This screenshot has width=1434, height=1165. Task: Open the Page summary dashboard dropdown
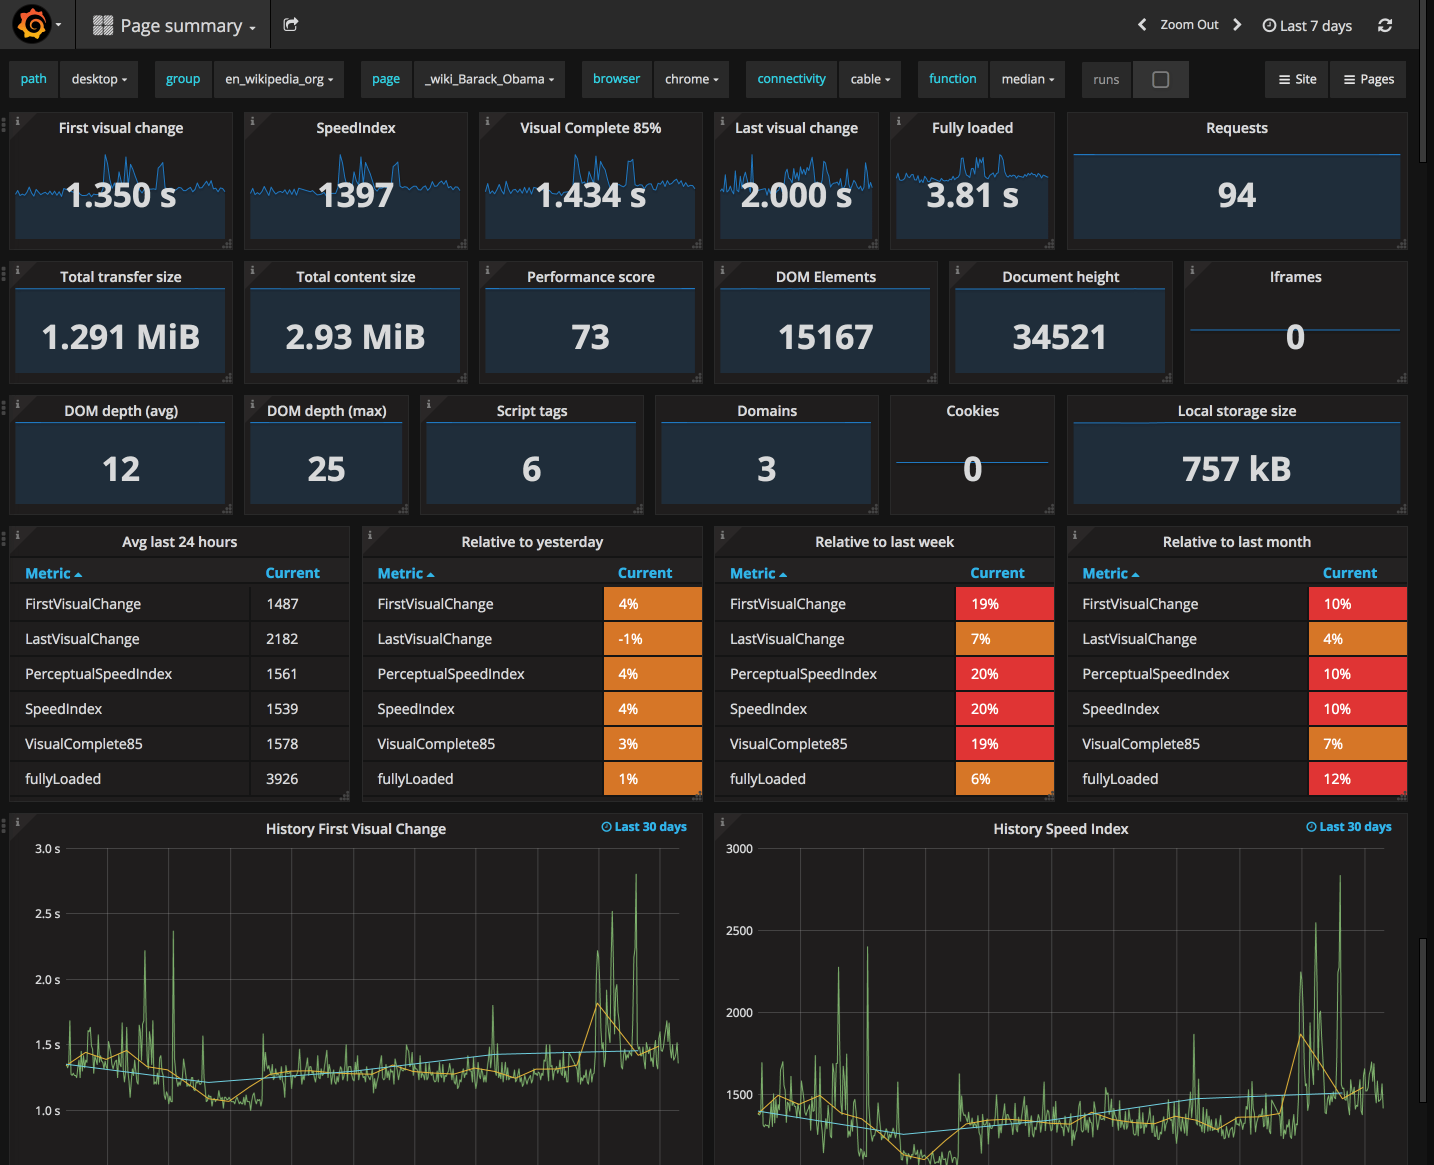[x=174, y=25]
